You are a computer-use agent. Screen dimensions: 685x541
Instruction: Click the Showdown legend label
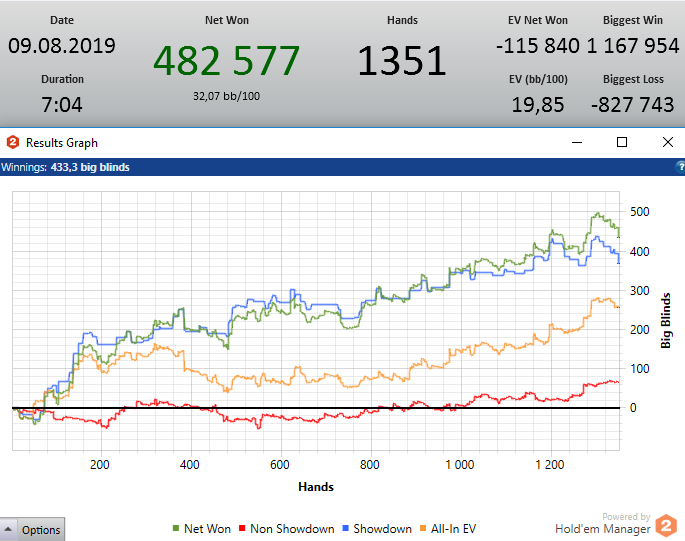tap(382, 529)
